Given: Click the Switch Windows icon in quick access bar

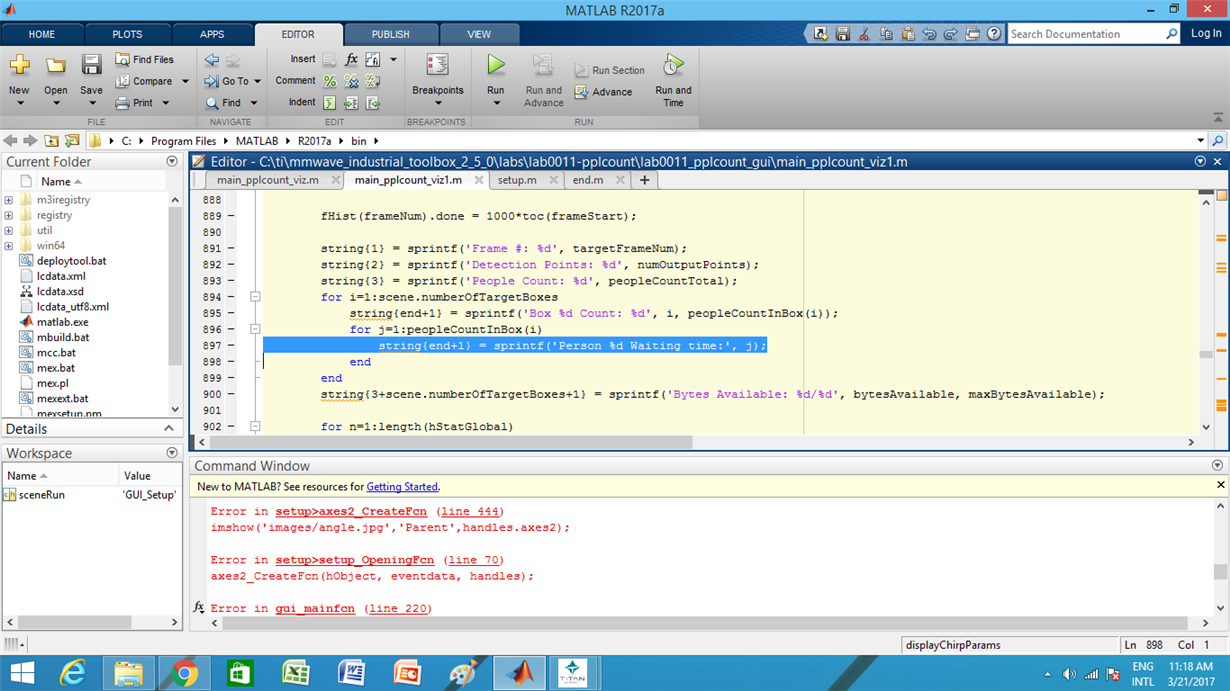Looking at the screenshot, I should (973, 34).
